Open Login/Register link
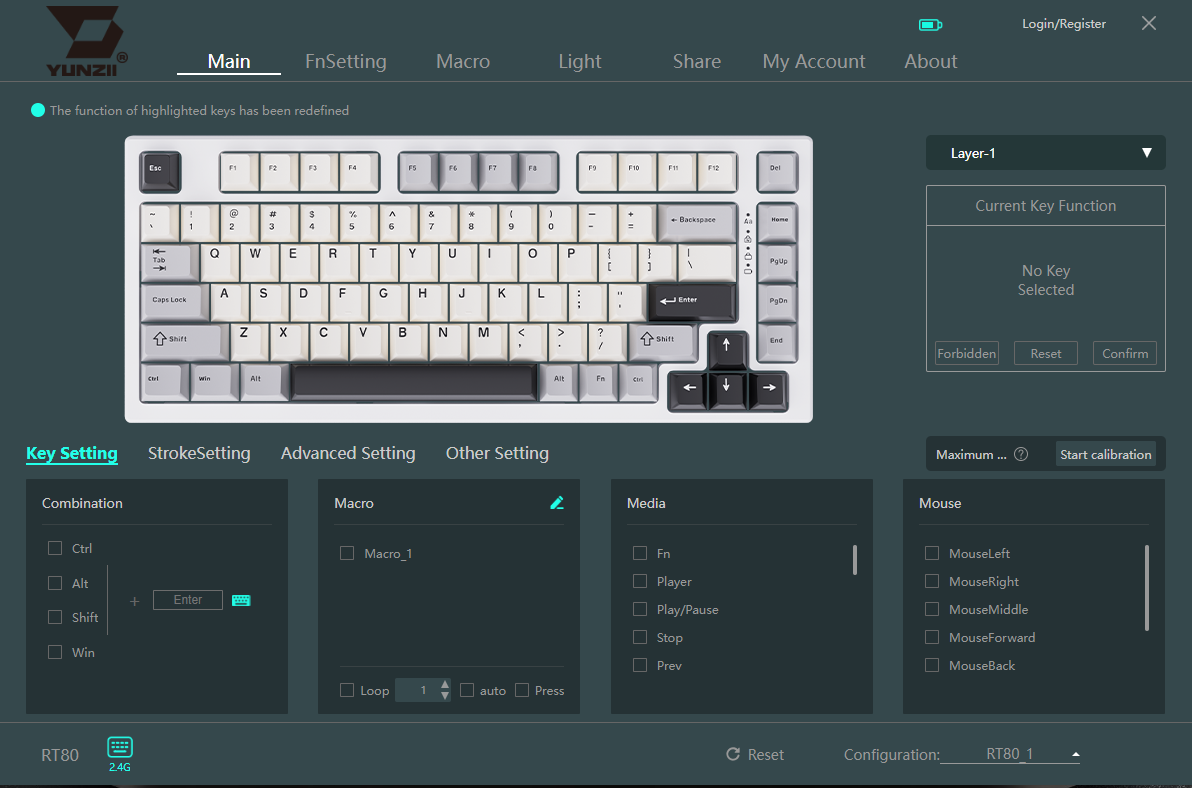 [x=1064, y=24]
